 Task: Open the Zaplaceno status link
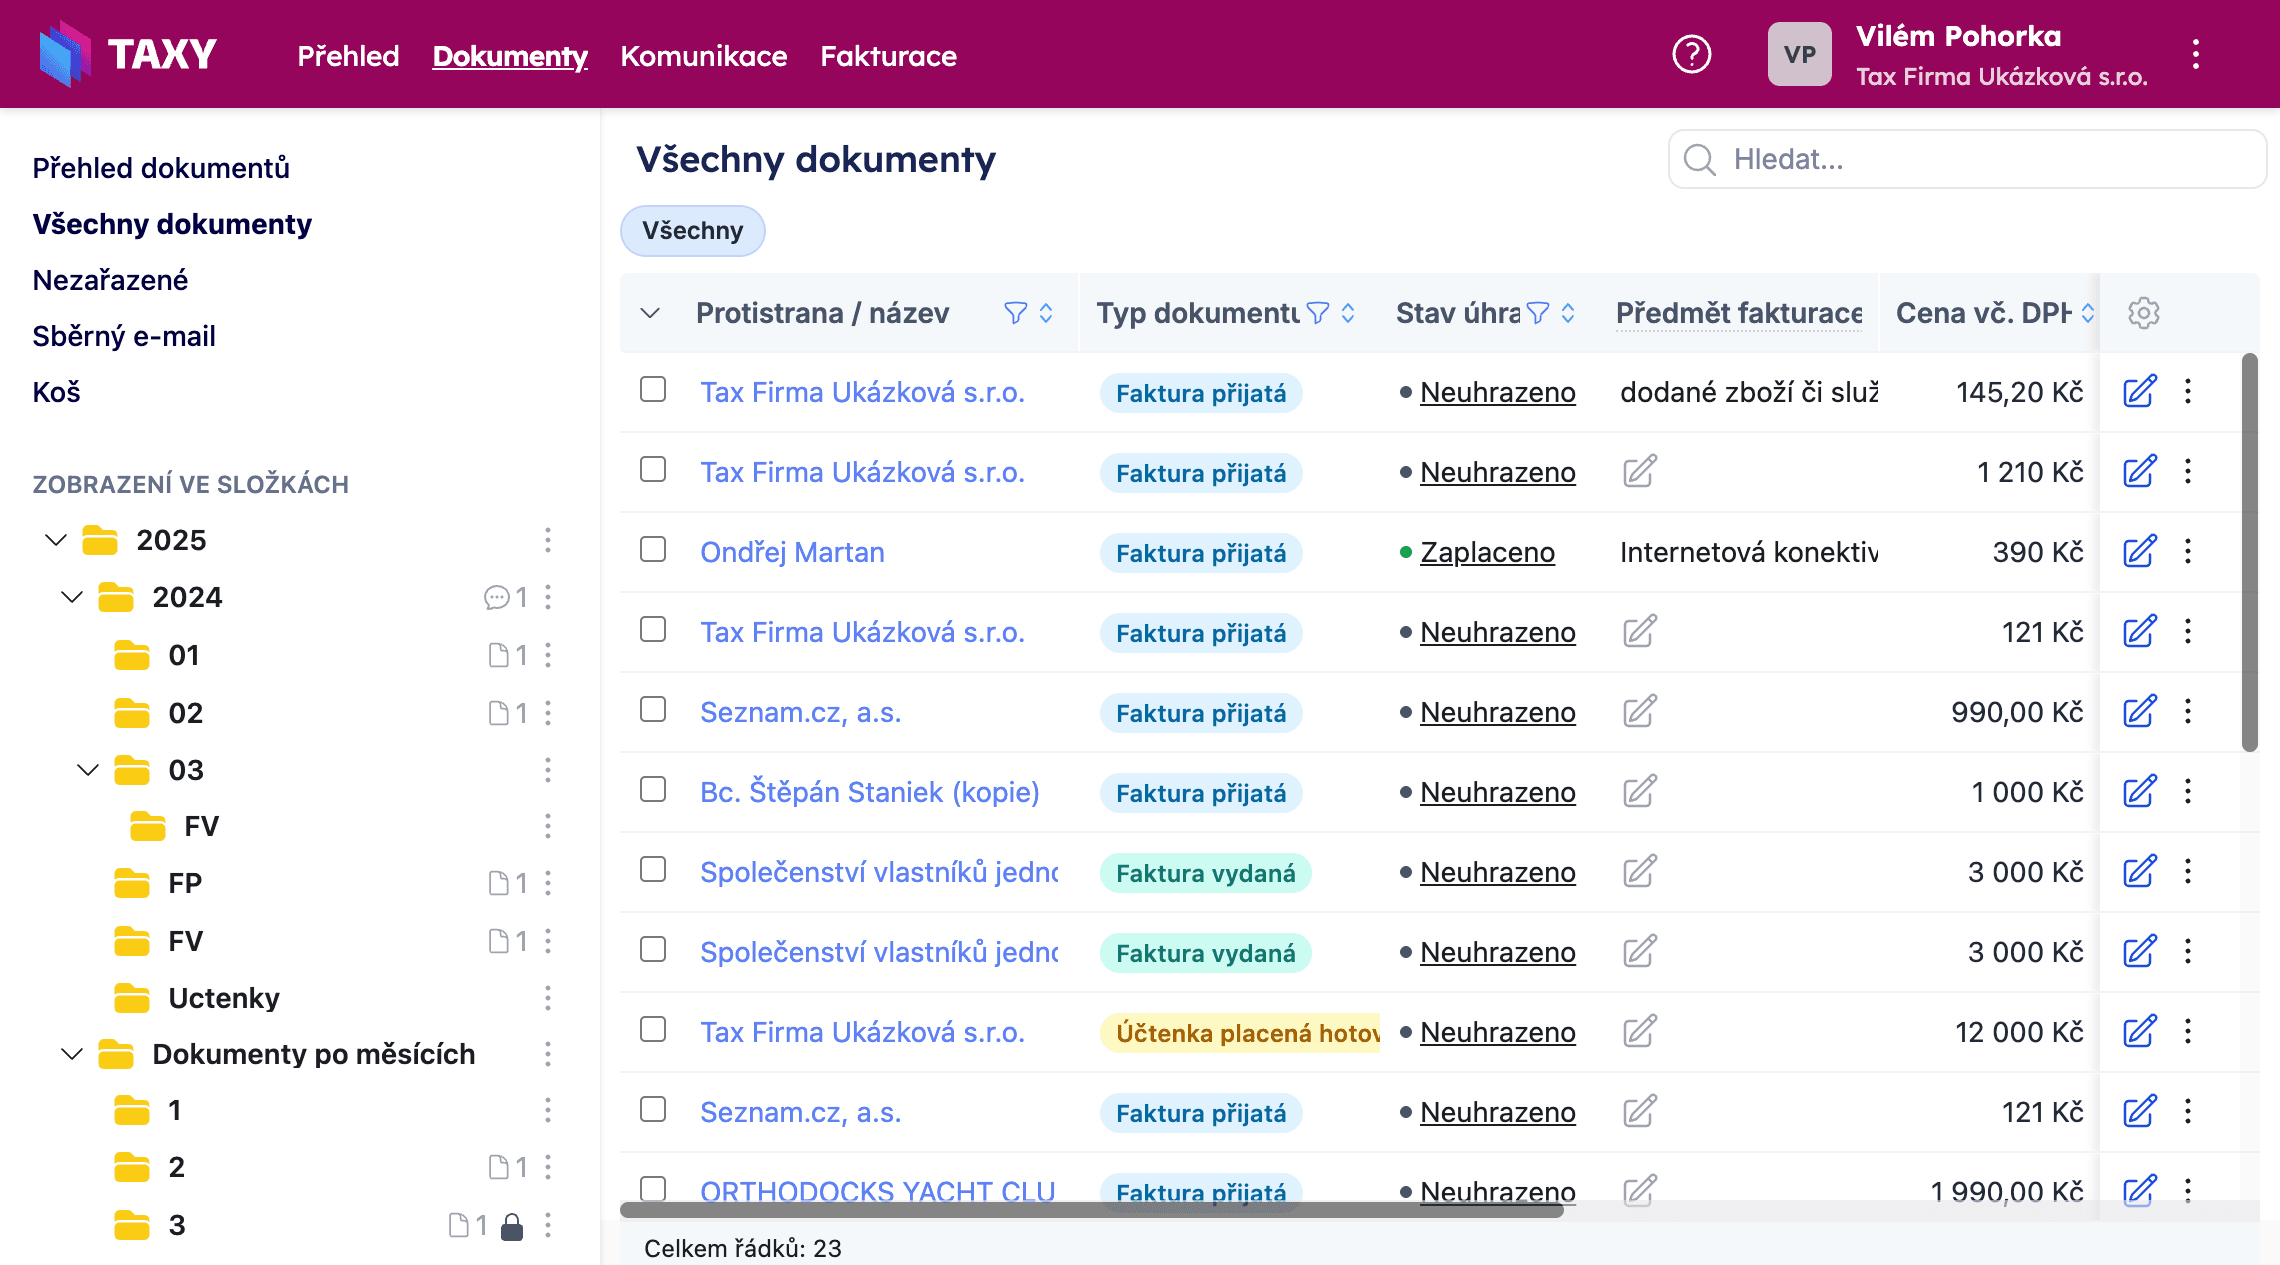click(1487, 552)
